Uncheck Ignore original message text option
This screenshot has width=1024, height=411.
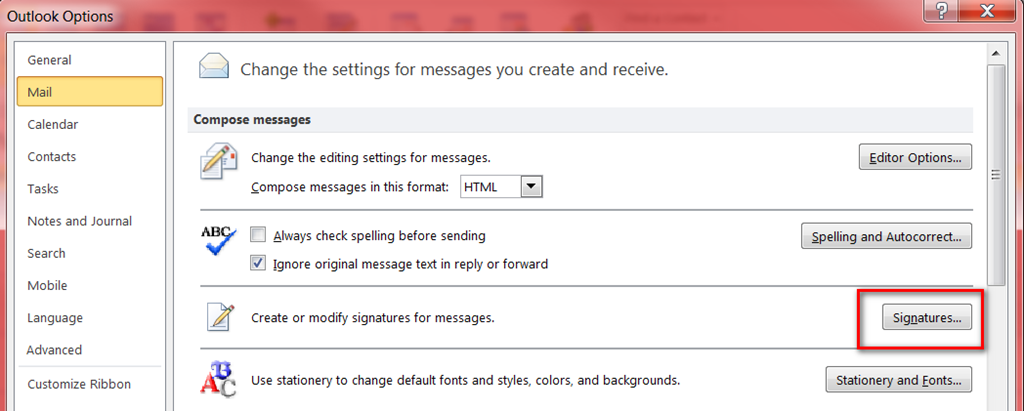point(258,264)
